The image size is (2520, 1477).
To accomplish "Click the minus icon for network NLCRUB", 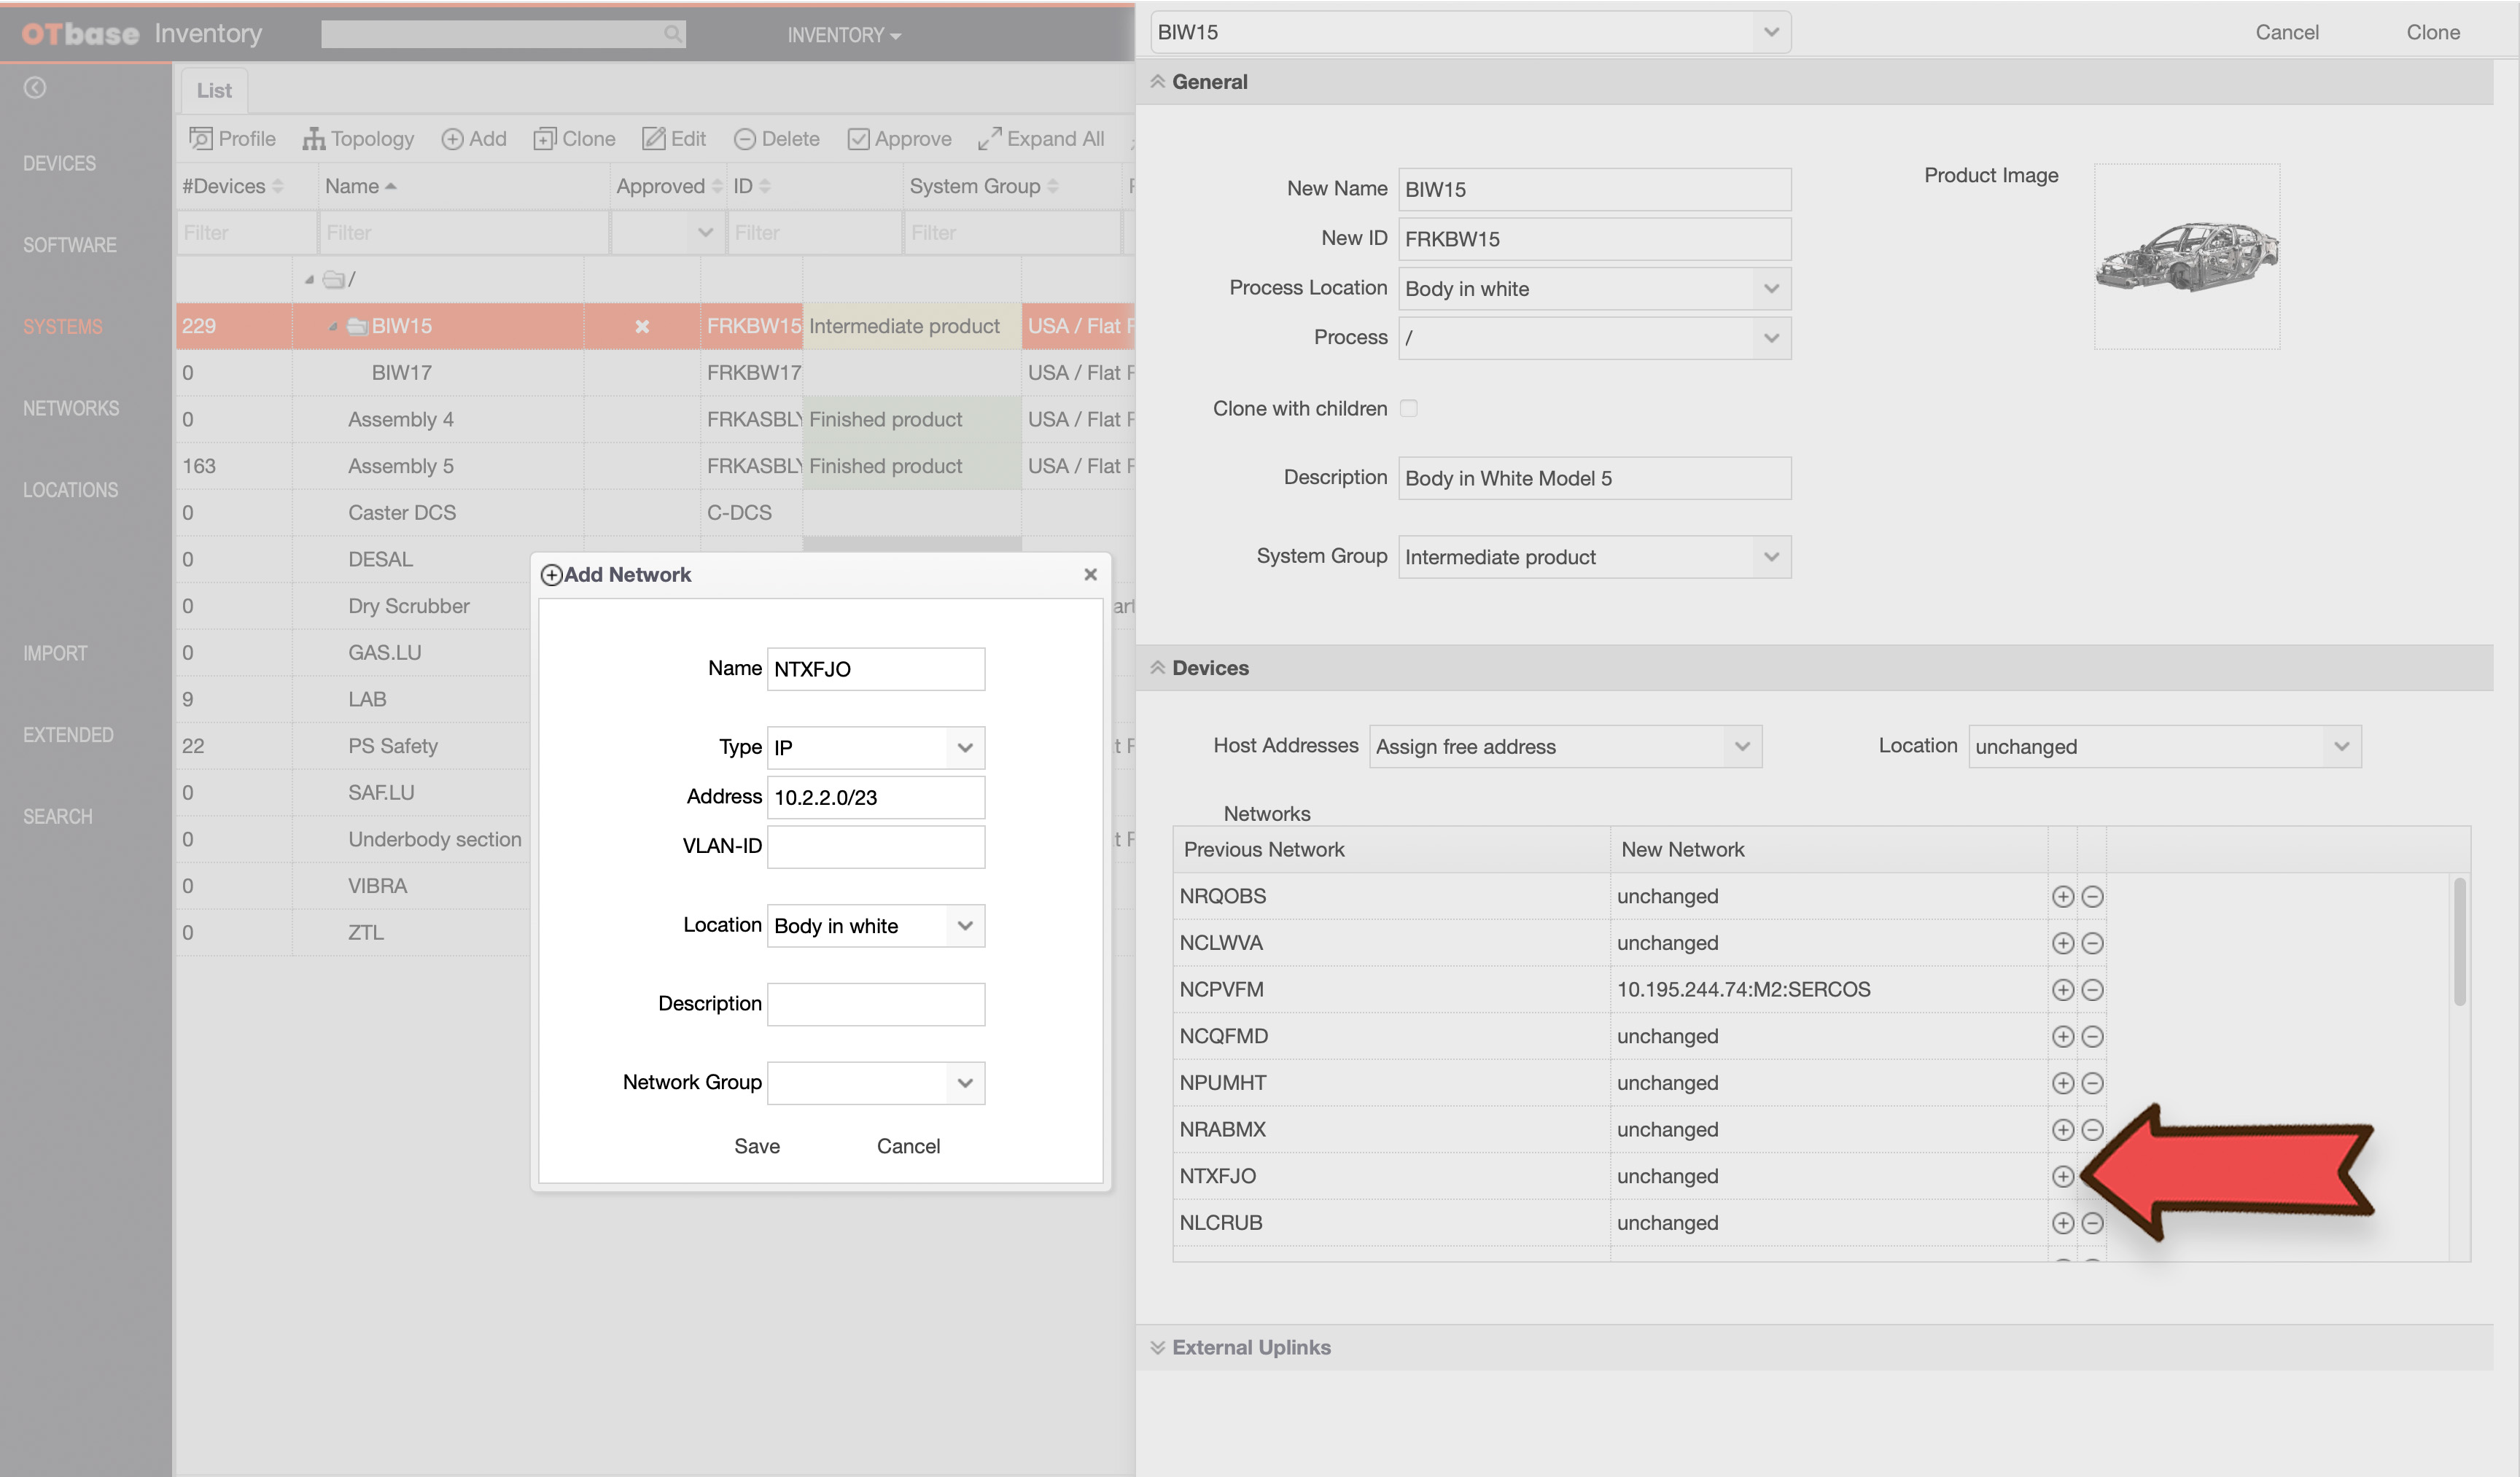I will (2092, 1223).
